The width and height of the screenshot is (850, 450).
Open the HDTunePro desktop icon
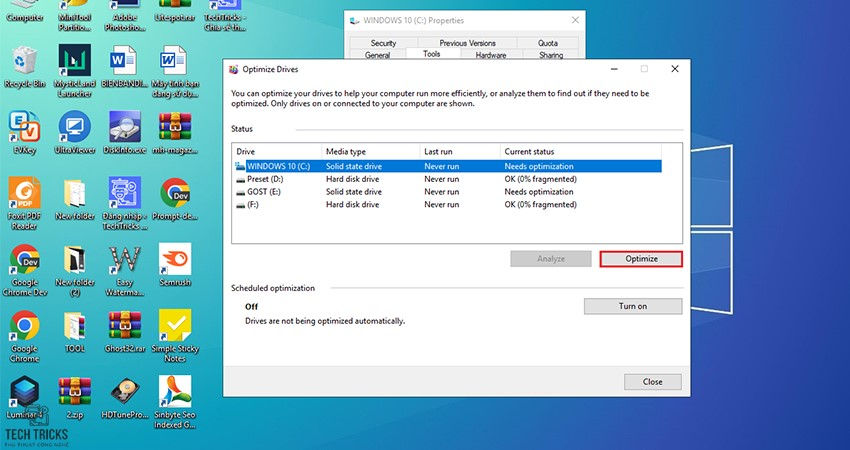125,398
